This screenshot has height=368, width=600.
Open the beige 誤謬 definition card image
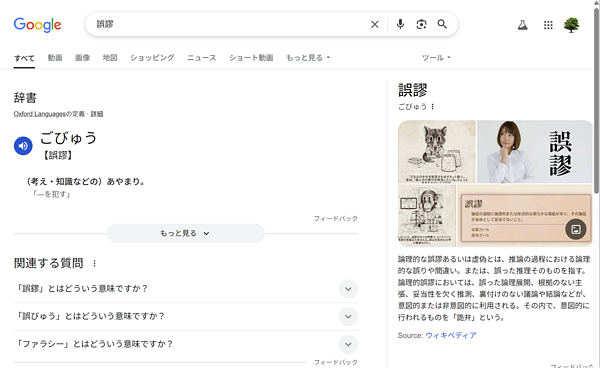[525, 215]
